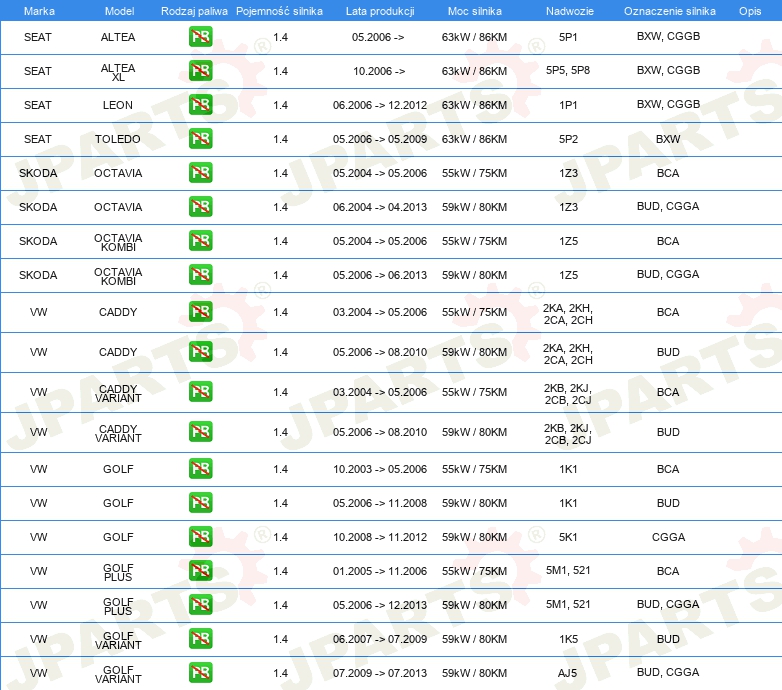
Task: Click the lone CGGA engine code cell
Action: [668, 537]
